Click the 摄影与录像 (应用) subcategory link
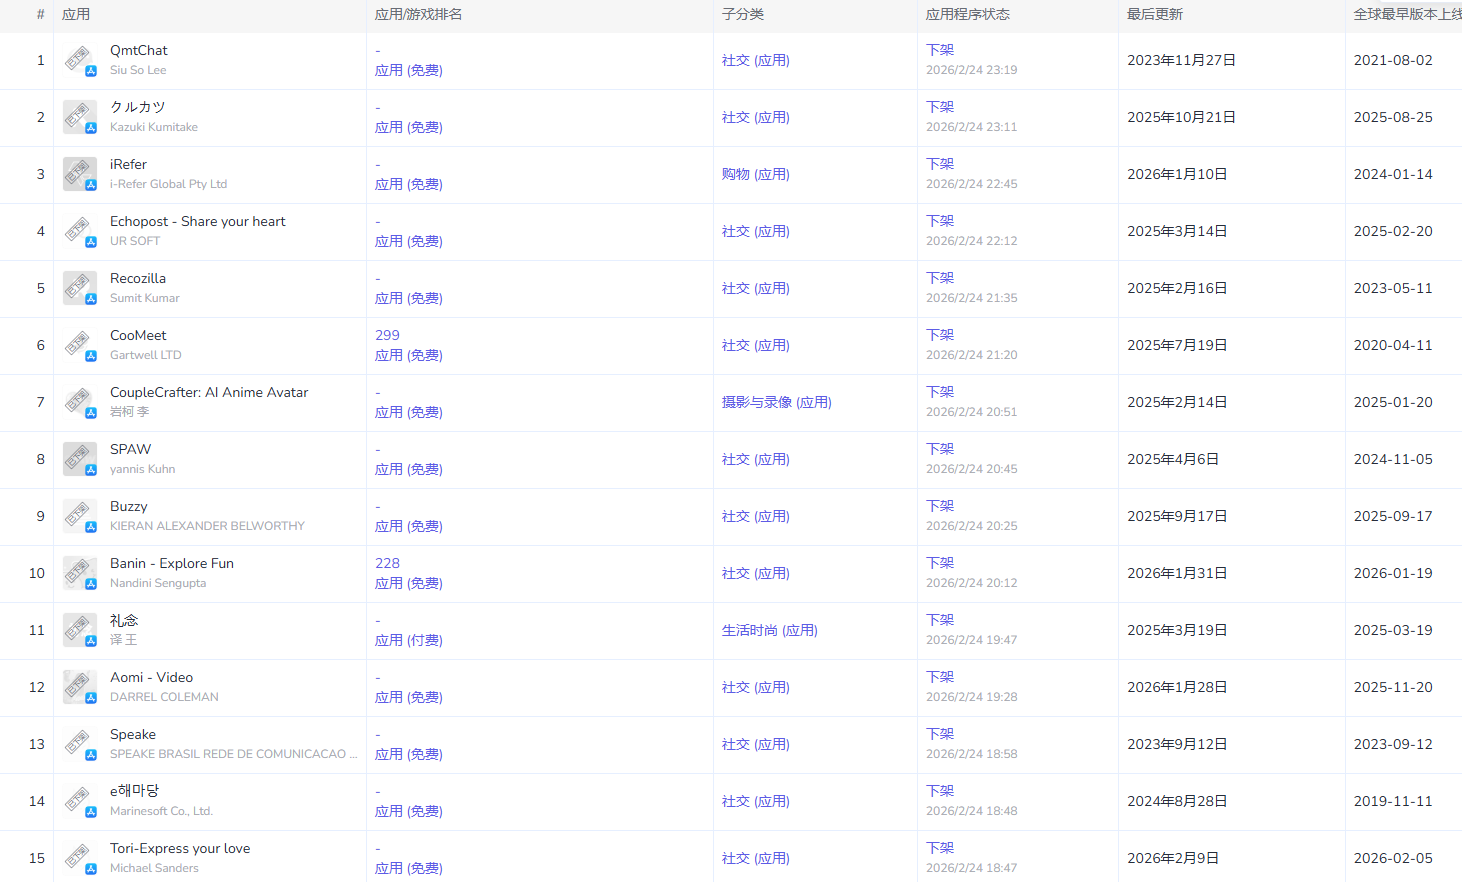 pos(777,402)
